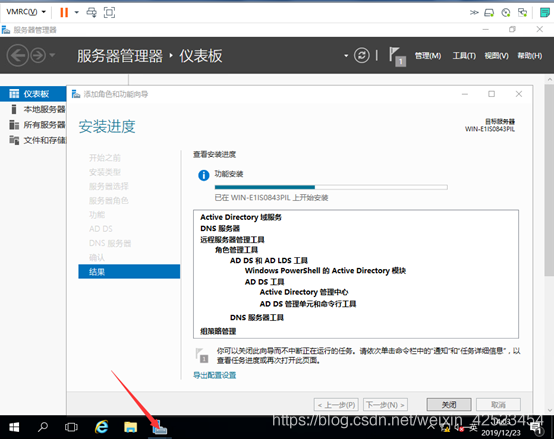Click the DNS 服务器 entry in list

pyautogui.click(x=220, y=229)
